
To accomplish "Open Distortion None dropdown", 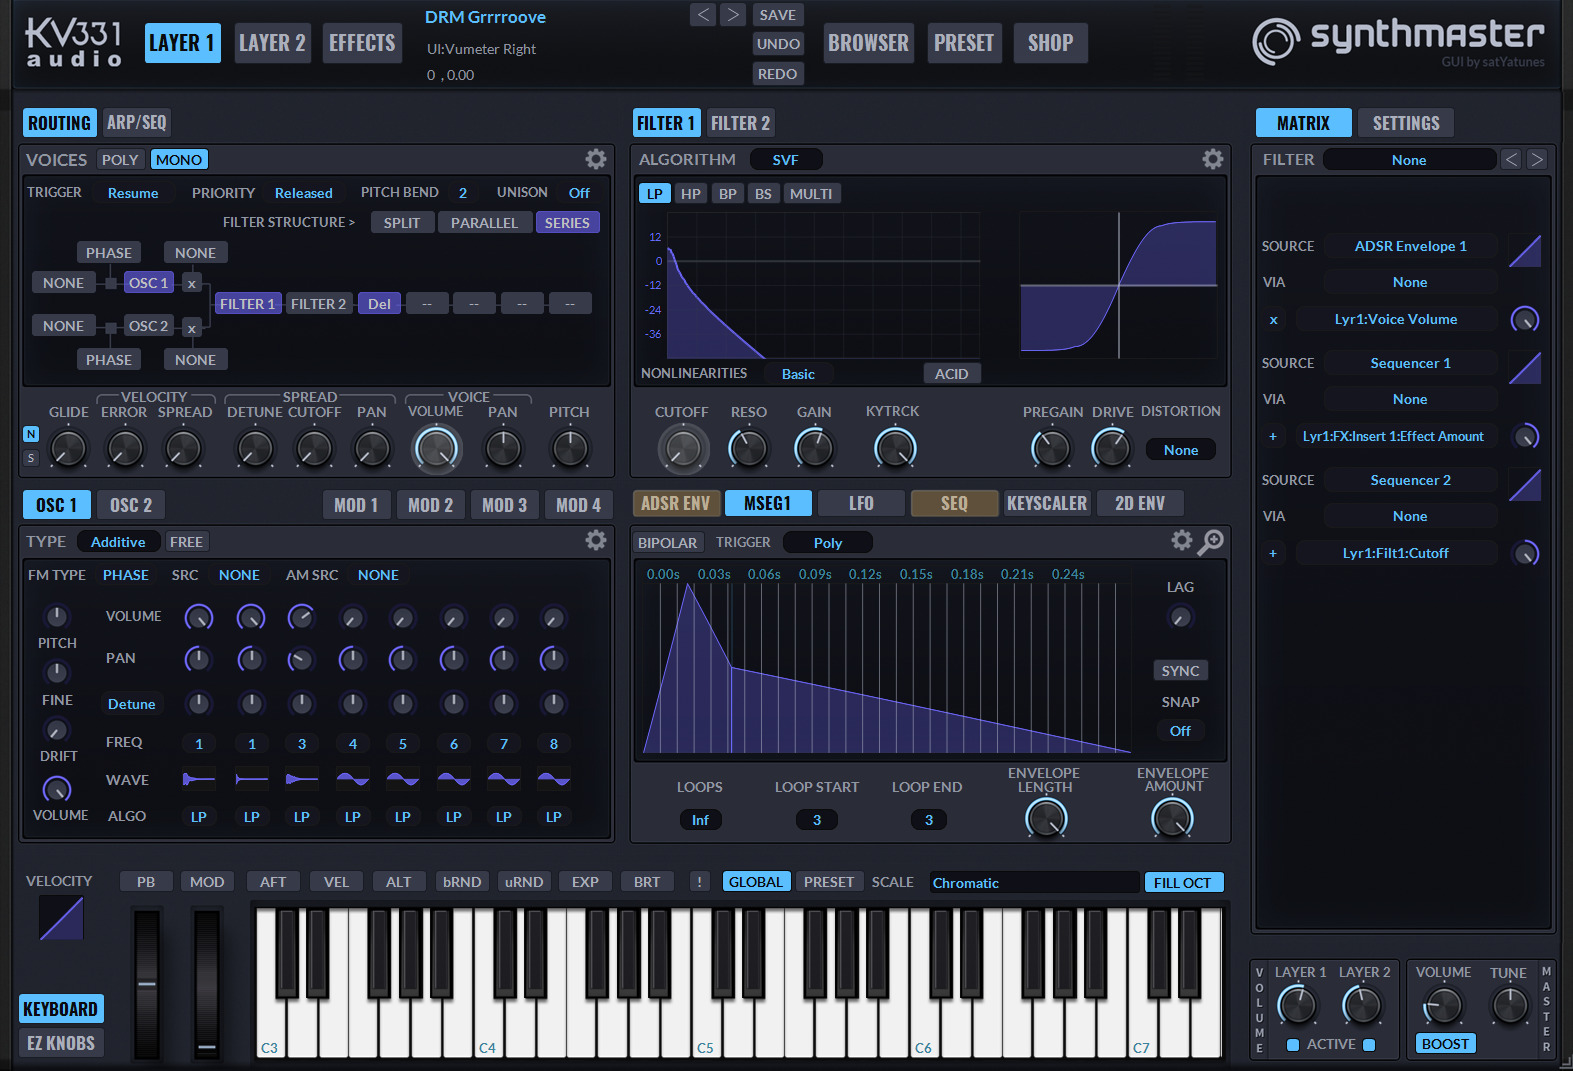I will coord(1181,450).
